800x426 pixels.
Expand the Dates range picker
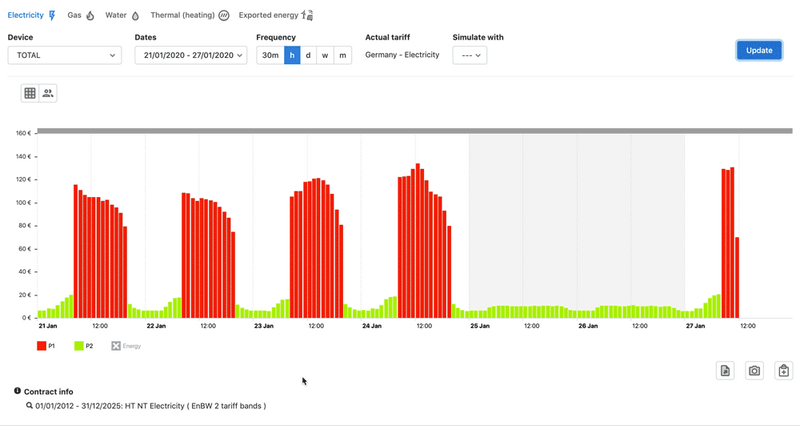(x=190, y=55)
